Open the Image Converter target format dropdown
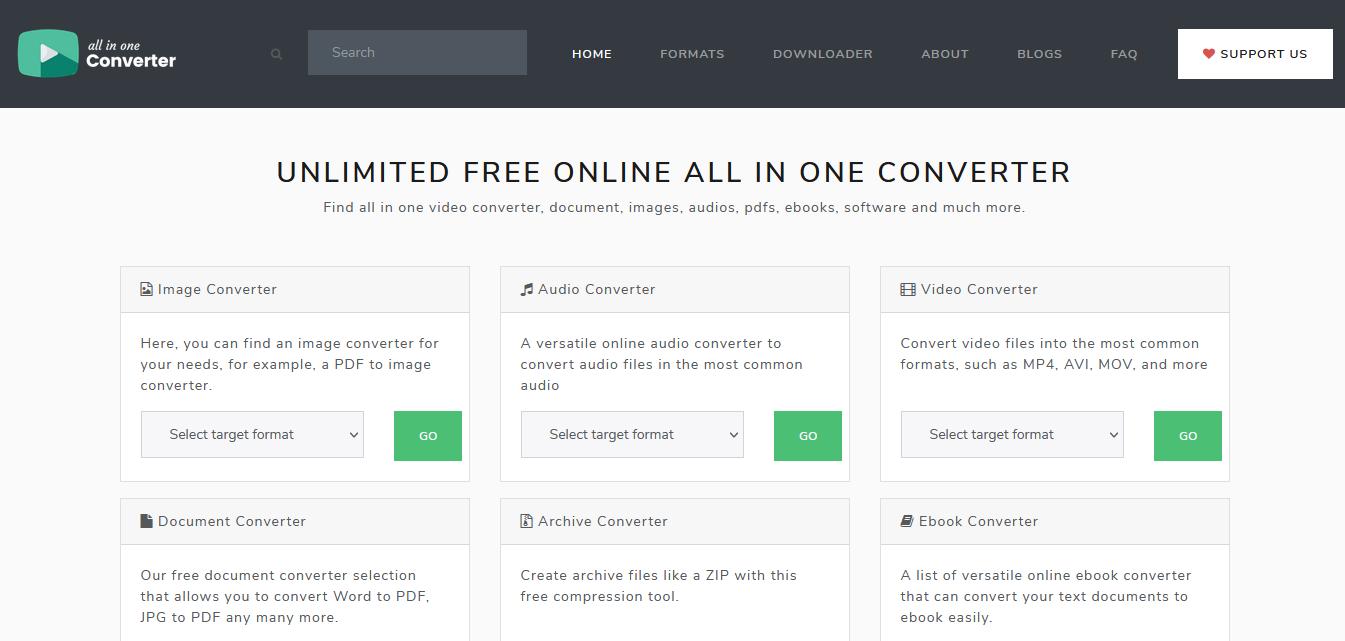Viewport: 1345px width, 641px height. [252, 434]
